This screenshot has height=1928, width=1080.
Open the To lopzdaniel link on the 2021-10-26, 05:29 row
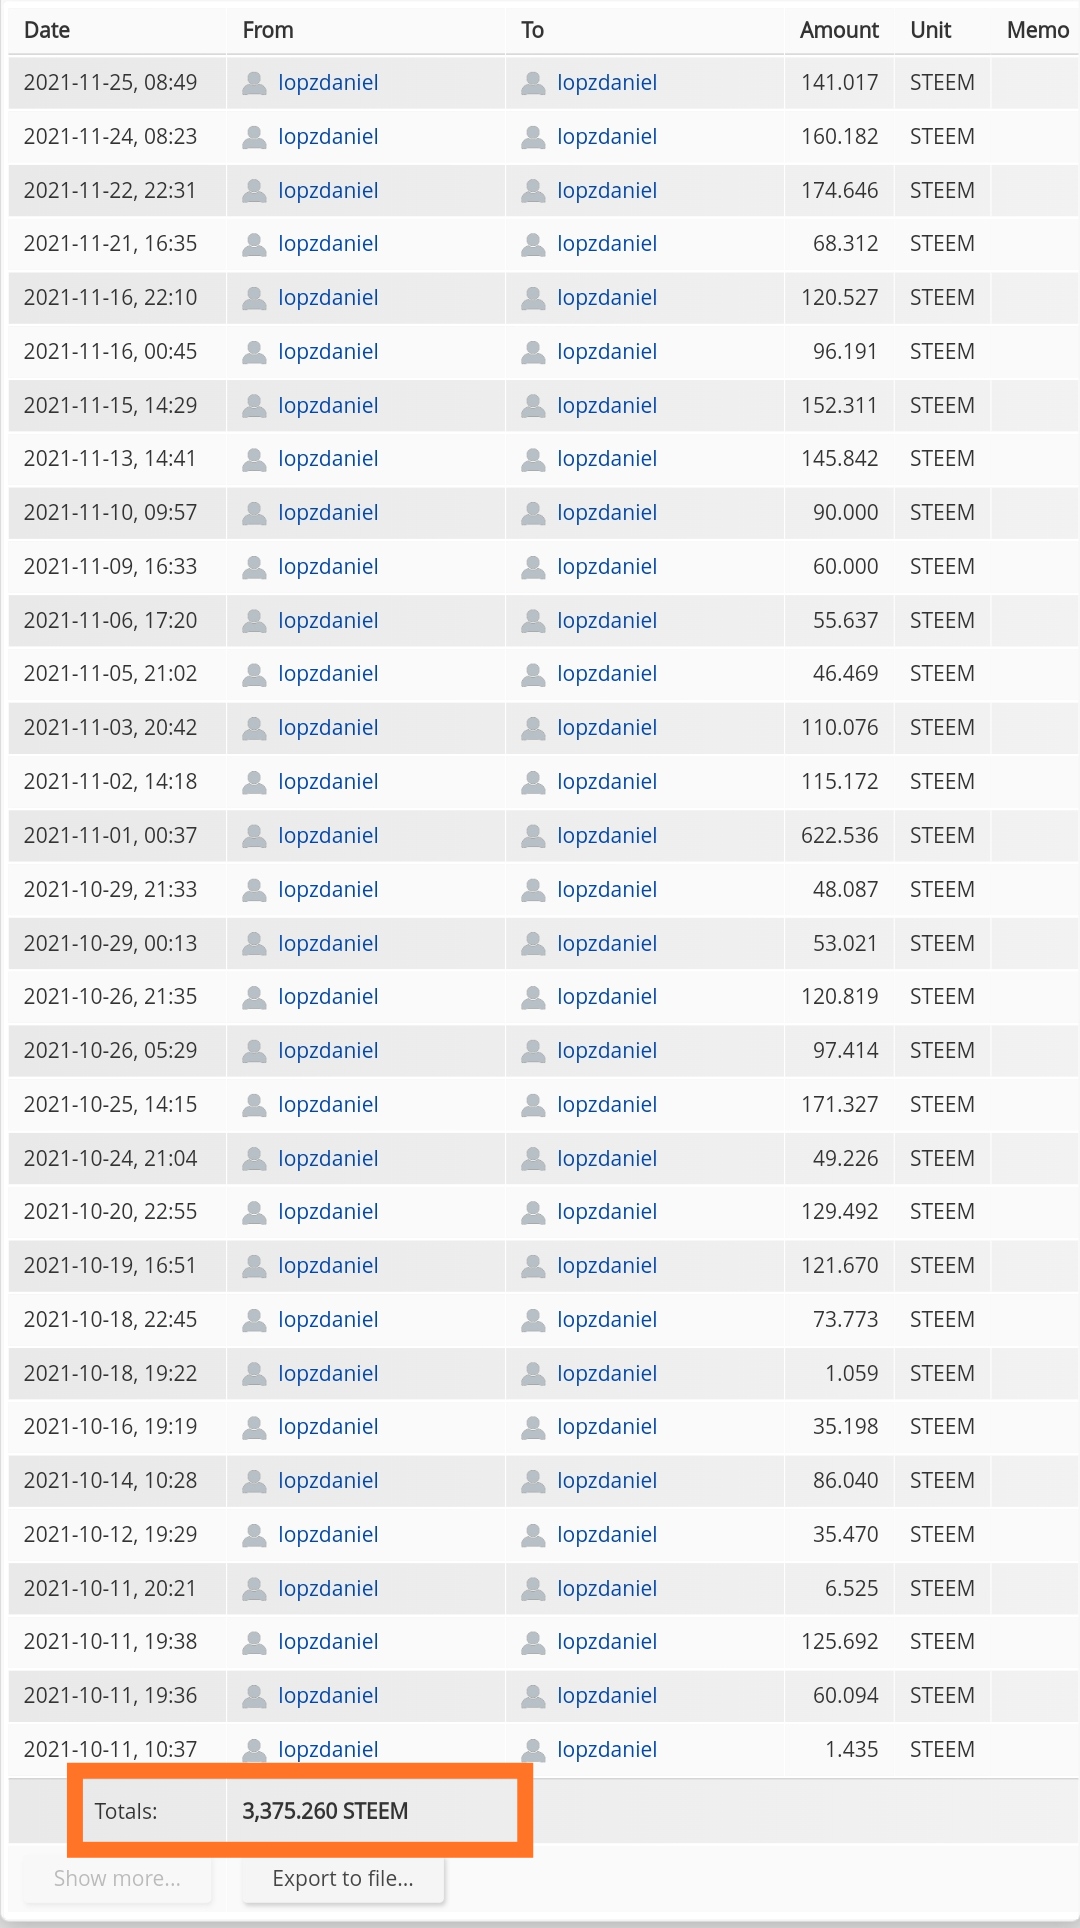pos(607,1051)
